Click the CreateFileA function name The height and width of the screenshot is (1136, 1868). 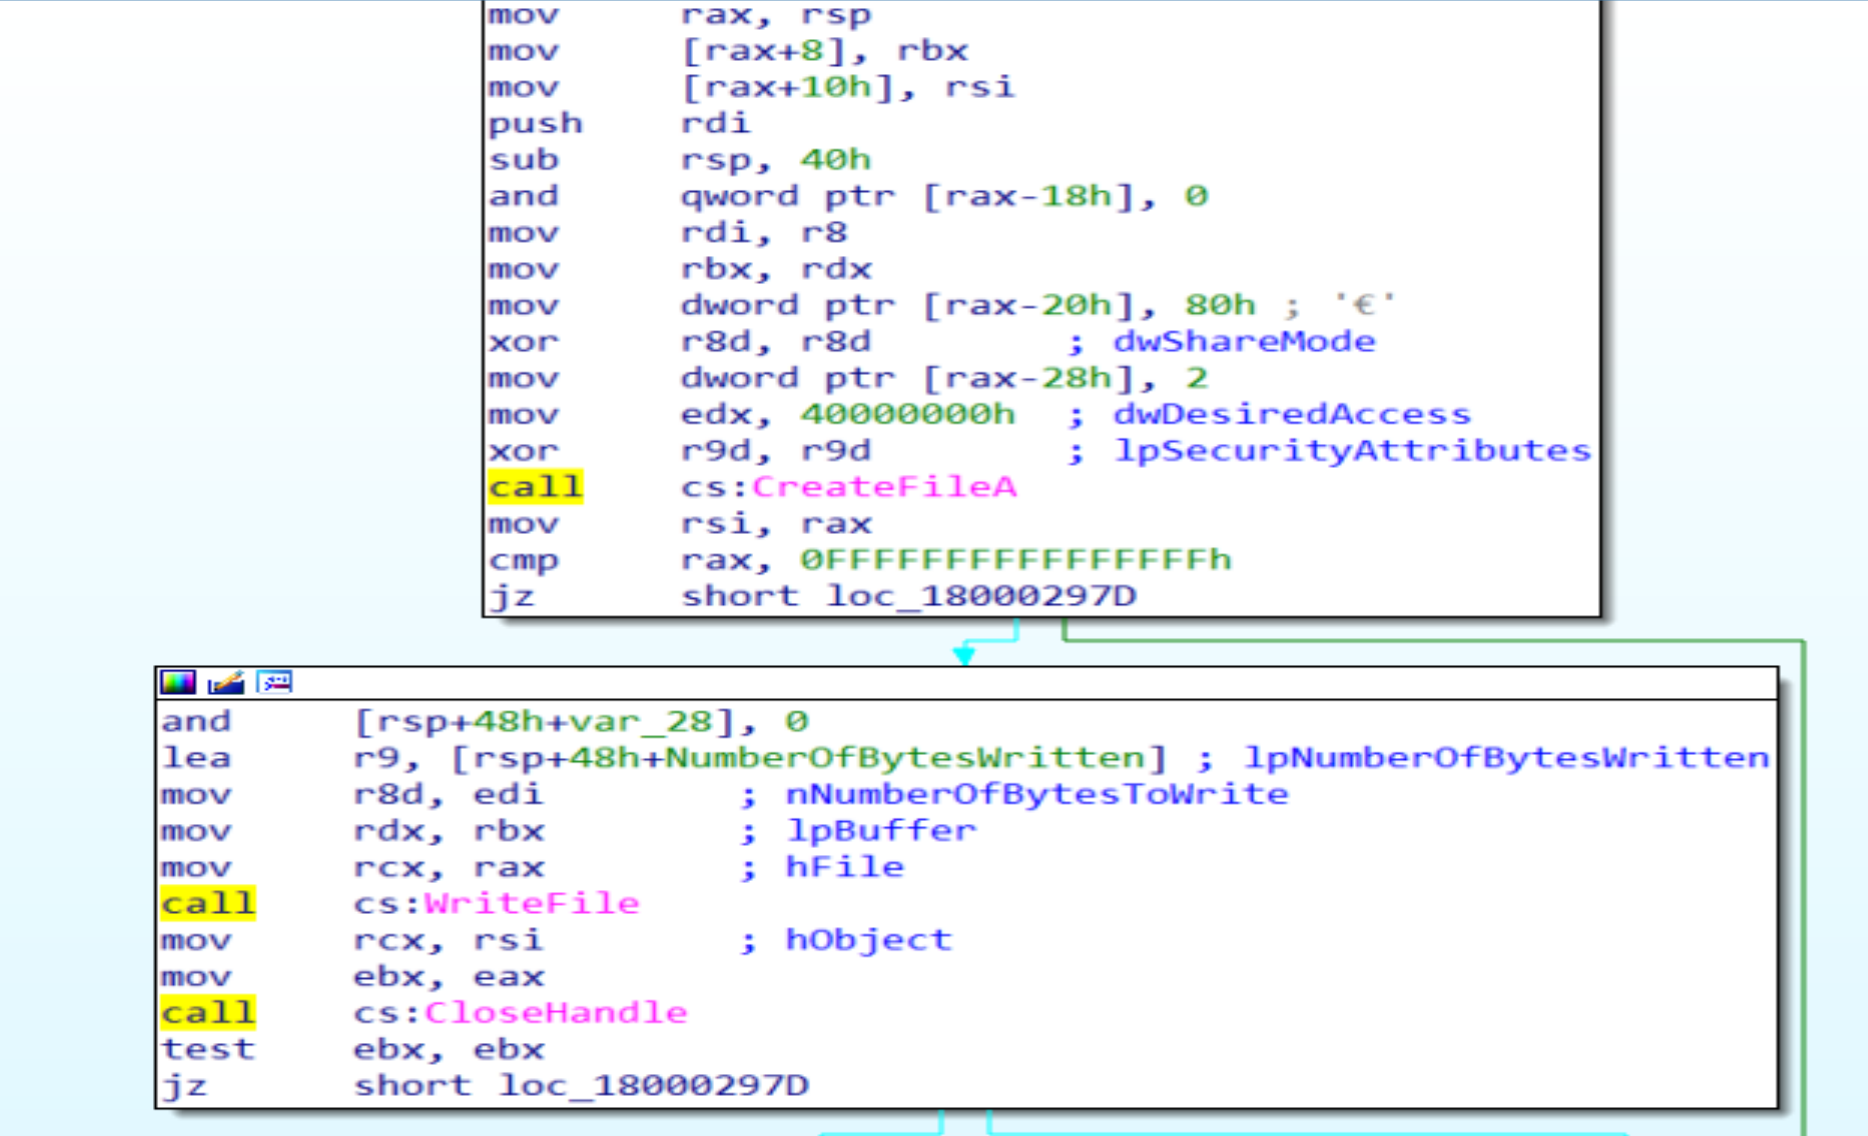(x=884, y=487)
